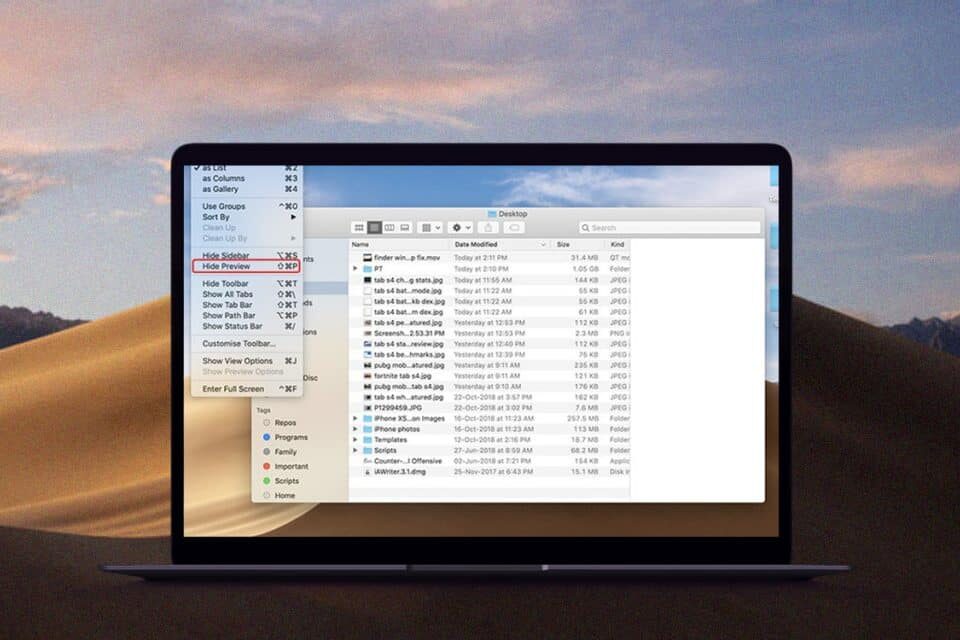Choose 'as Gallery' view option
The width and height of the screenshot is (960, 640).
tap(220, 189)
